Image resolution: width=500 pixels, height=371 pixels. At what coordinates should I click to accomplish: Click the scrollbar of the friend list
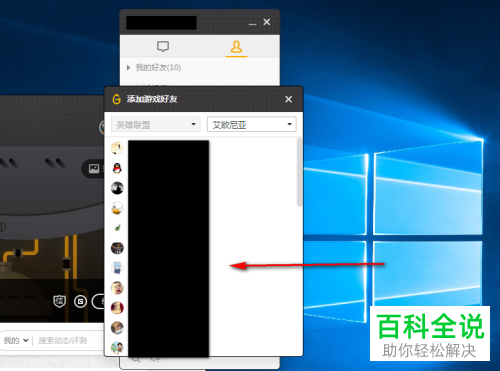tap(299, 173)
